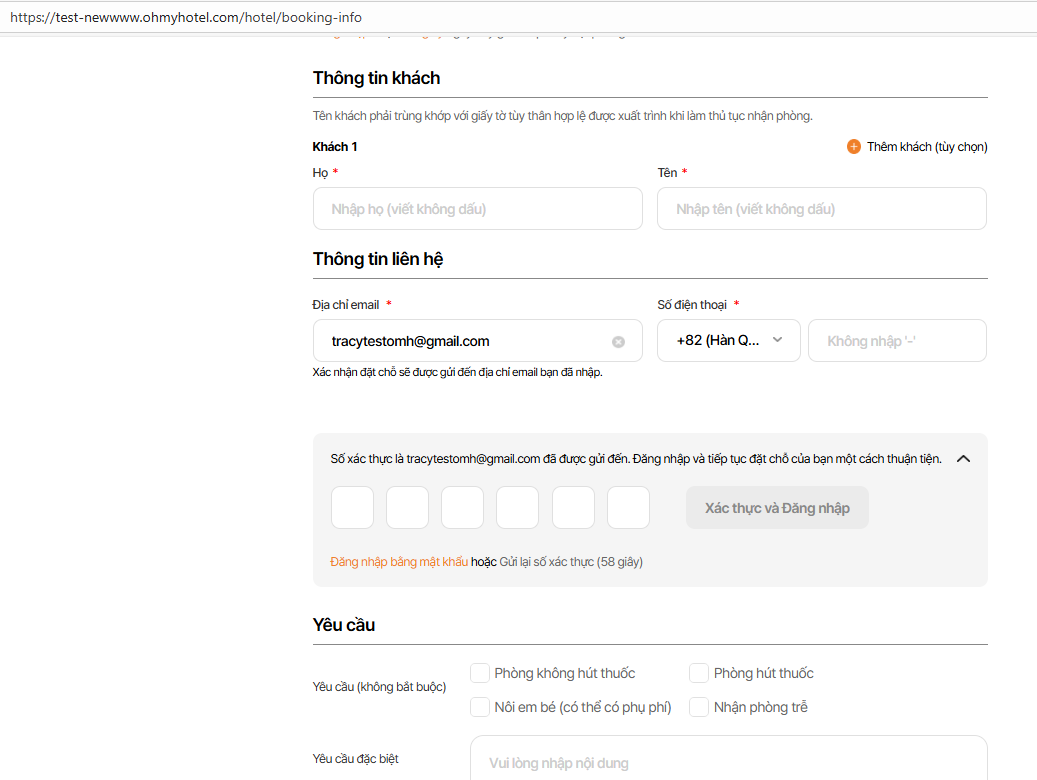Tick the 'Nhận phòng trễ' checkbox
Viewport: 1037px width, 780px height.
click(699, 707)
